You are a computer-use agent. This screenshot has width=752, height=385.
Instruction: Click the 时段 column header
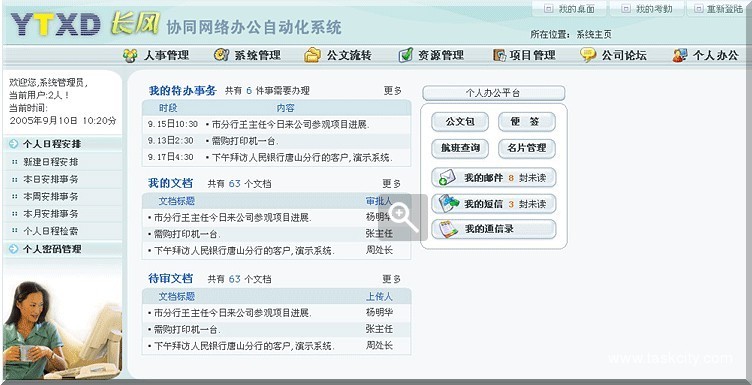(168, 108)
